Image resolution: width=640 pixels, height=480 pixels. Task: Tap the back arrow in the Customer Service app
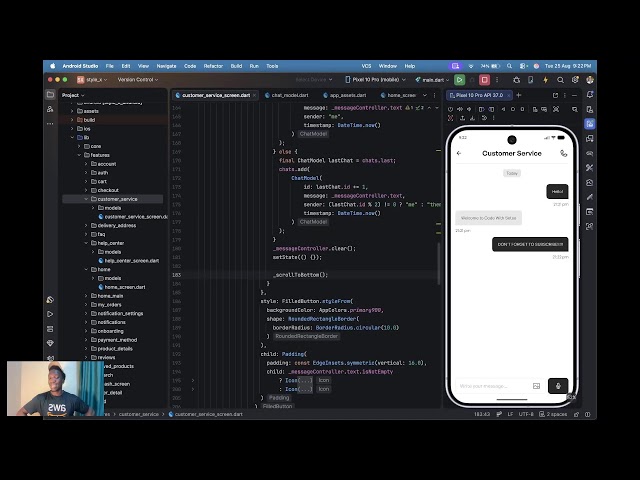tap(459, 153)
